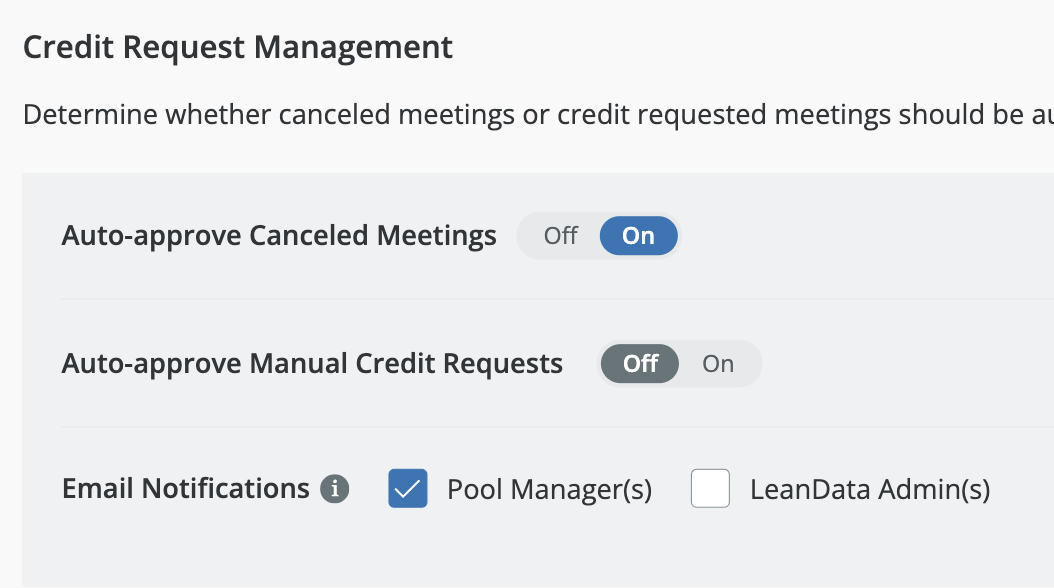The height and width of the screenshot is (588, 1054).
Task: Click the Auto-approve Manual Credit Requests label
Action: click(312, 364)
